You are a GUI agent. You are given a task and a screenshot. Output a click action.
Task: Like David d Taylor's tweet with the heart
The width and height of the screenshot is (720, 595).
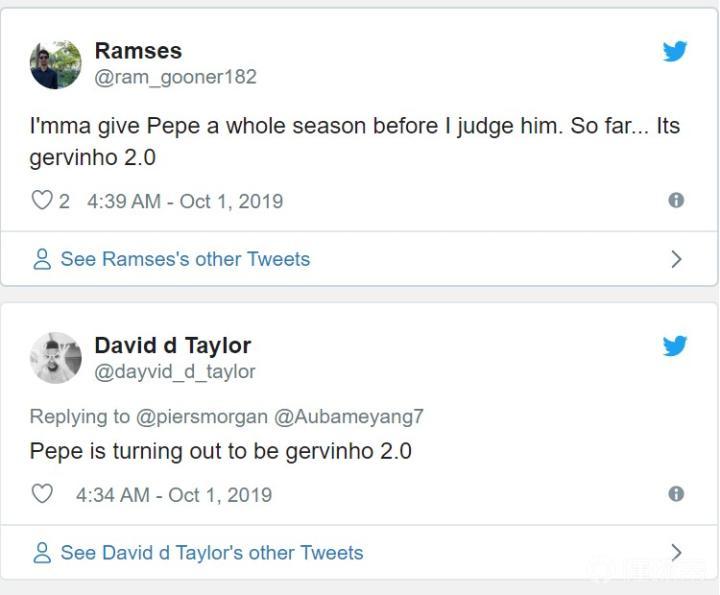[x=41, y=494]
